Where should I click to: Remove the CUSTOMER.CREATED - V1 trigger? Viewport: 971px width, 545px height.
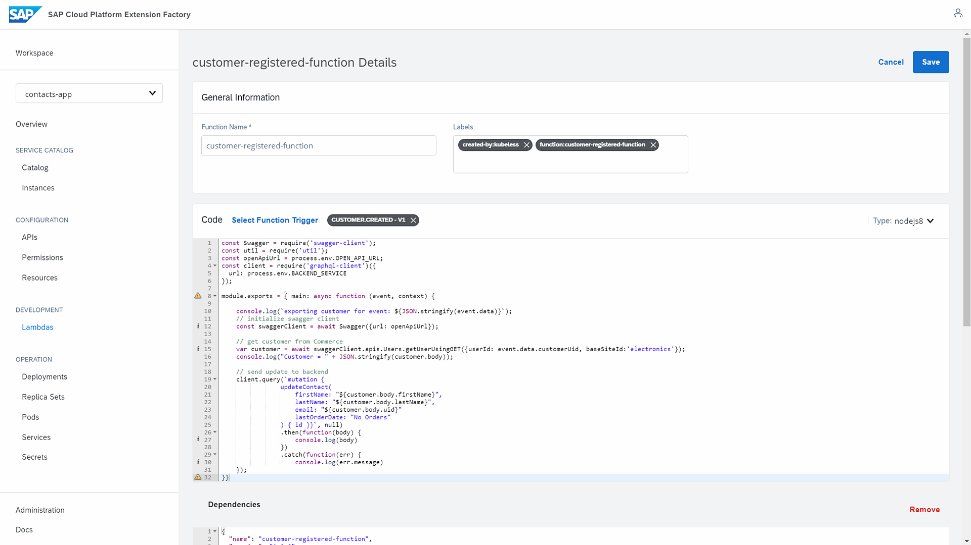pos(413,220)
